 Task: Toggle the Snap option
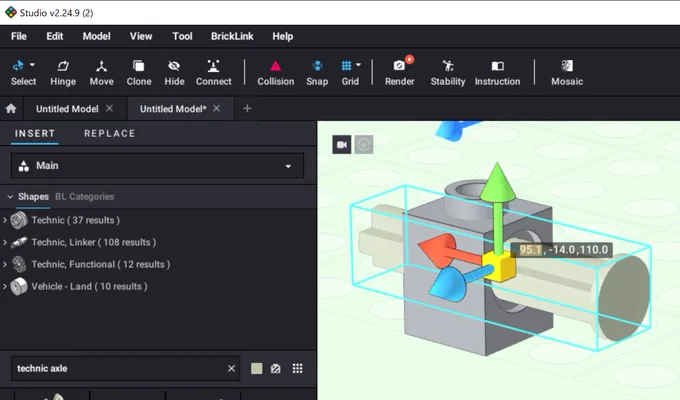(317, 73)
